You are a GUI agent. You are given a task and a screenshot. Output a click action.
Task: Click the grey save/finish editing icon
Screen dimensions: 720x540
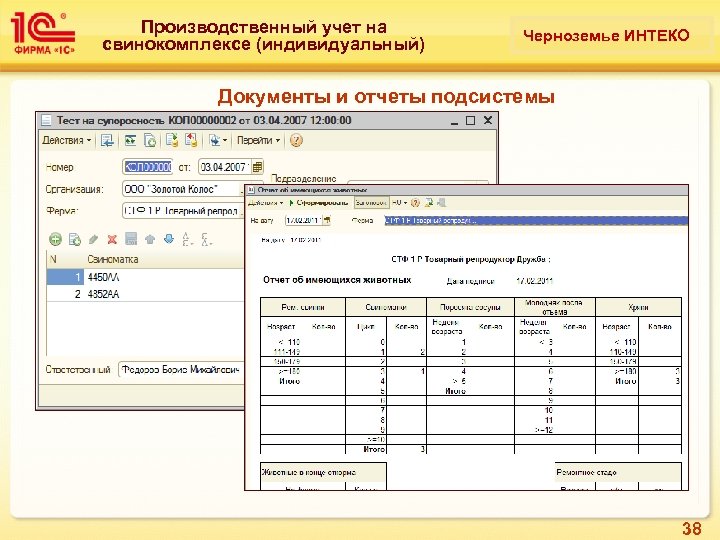tap(131, 239)
